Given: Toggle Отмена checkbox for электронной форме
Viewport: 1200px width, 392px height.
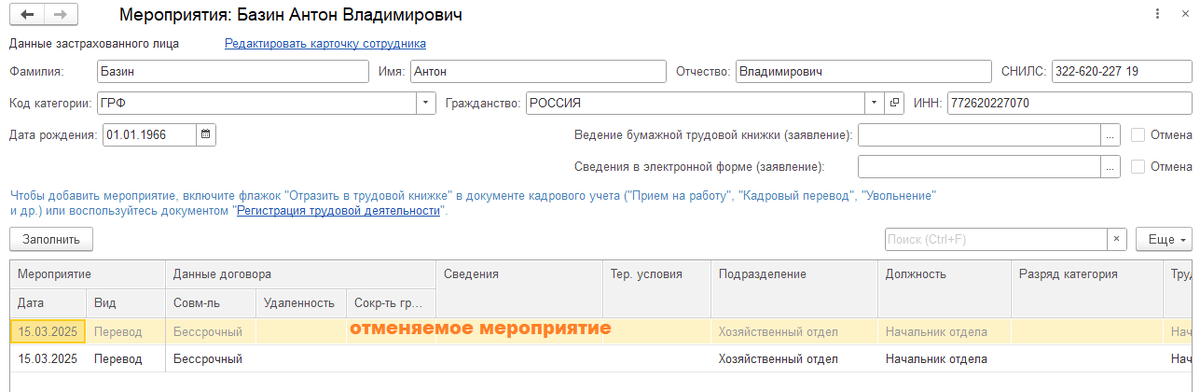Looking at the screenshot, I should (1138, 166).
